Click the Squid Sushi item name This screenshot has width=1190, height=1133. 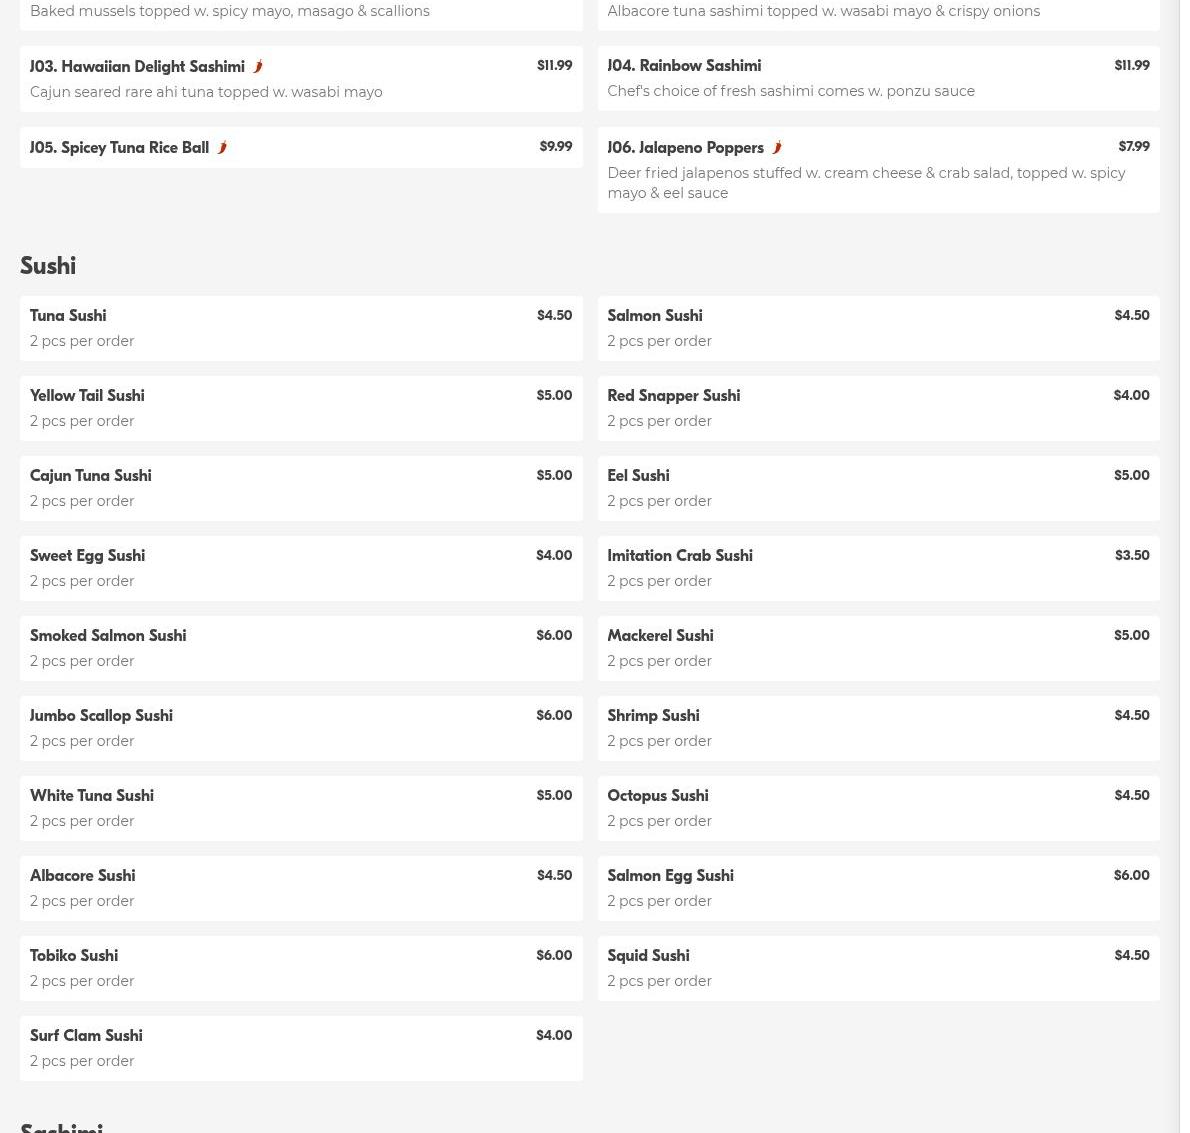click(x=647, y=956)
